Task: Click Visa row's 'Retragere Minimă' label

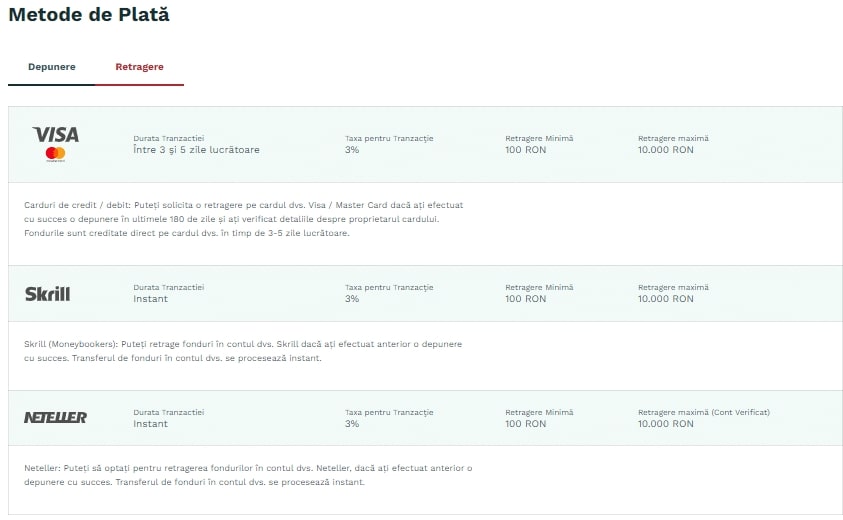Action: coord(539,139)
